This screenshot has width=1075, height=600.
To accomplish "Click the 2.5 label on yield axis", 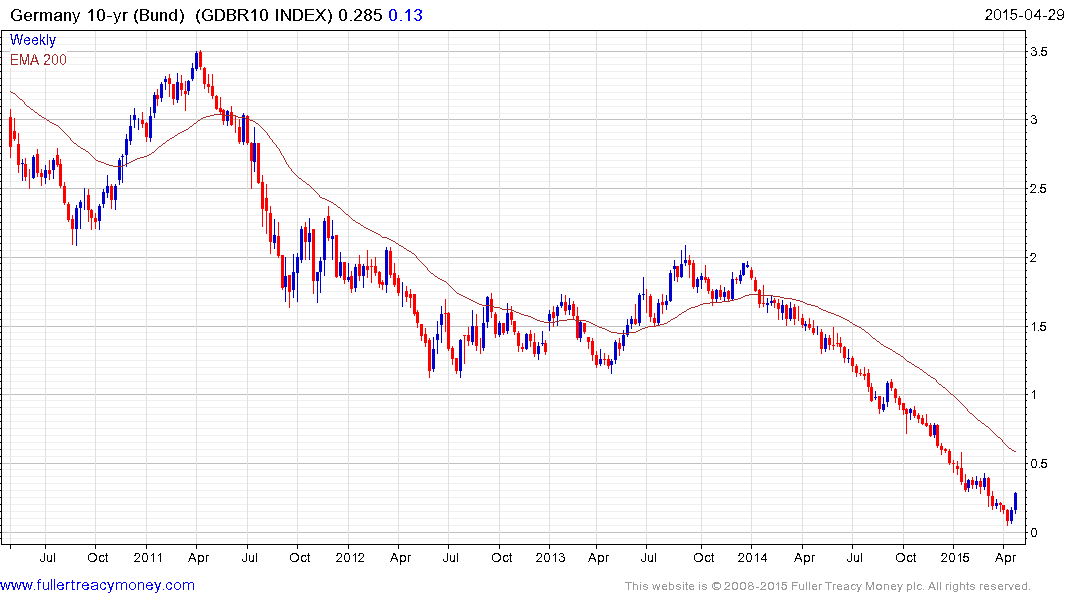I will [x=1040, y=189].
